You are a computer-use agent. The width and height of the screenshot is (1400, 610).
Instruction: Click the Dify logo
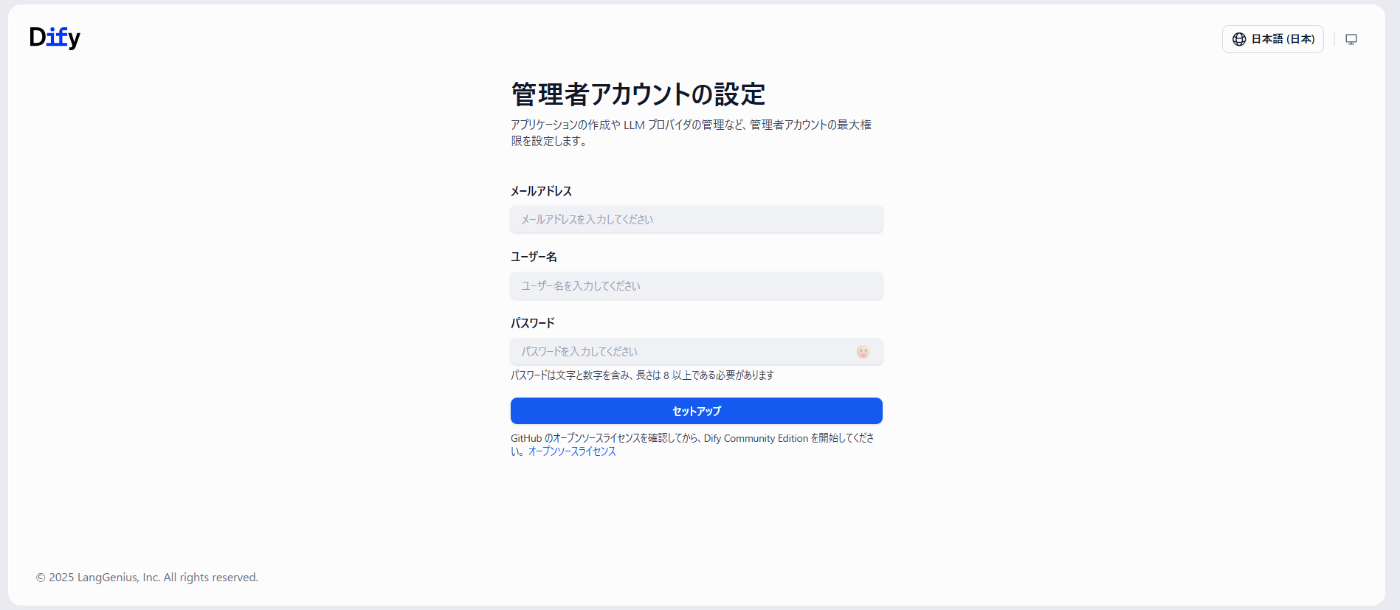pyautogui.click(x=55, y=38)
